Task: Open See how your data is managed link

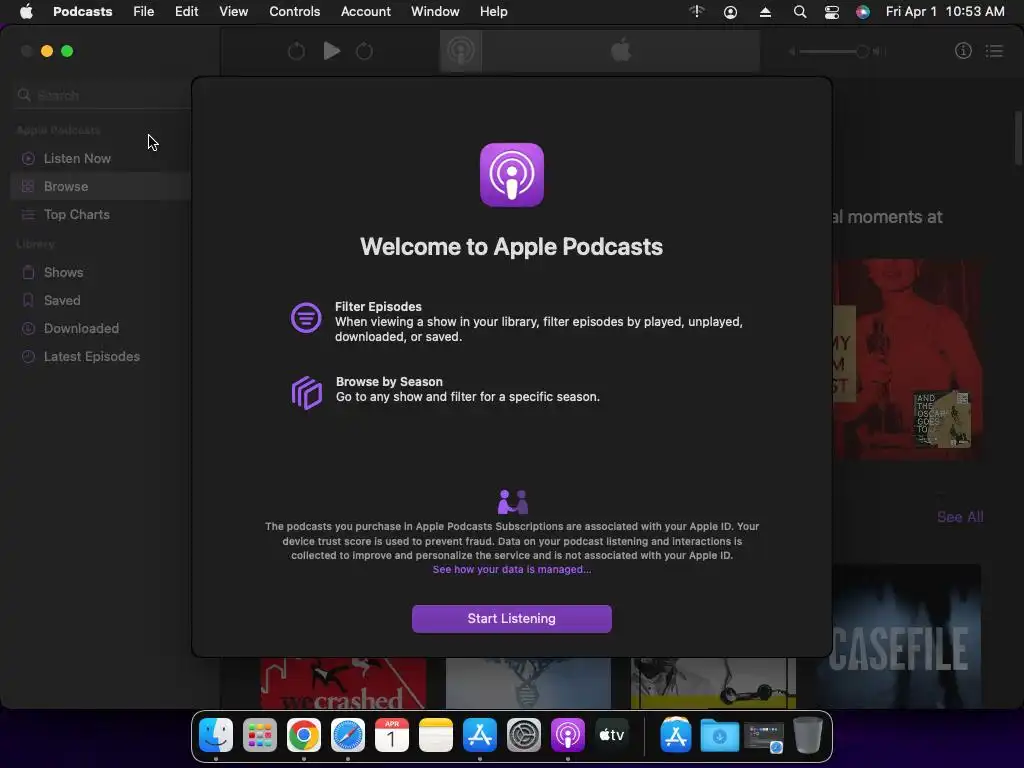Action: pos(511,569)
